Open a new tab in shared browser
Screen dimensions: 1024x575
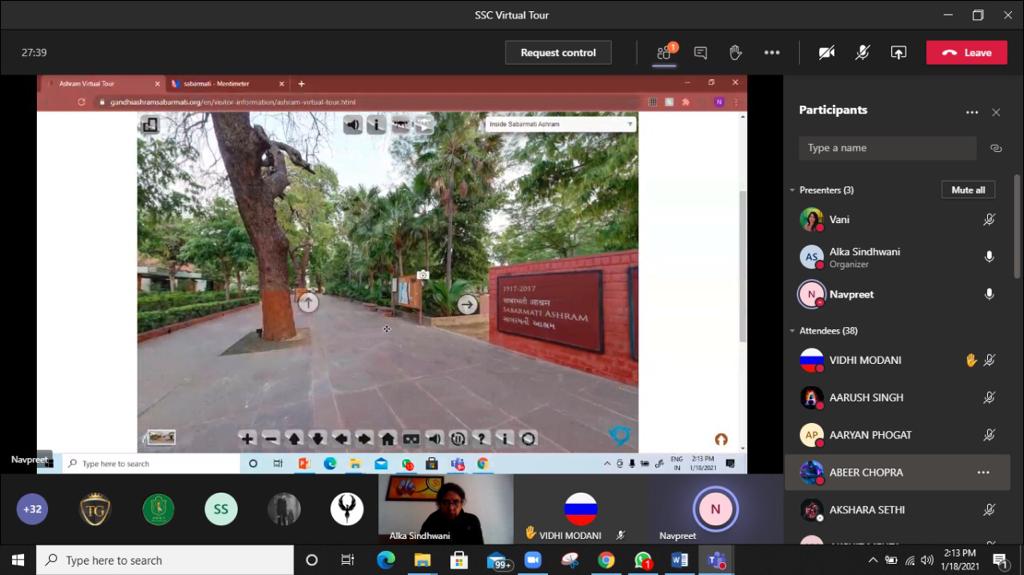(301, 84)
